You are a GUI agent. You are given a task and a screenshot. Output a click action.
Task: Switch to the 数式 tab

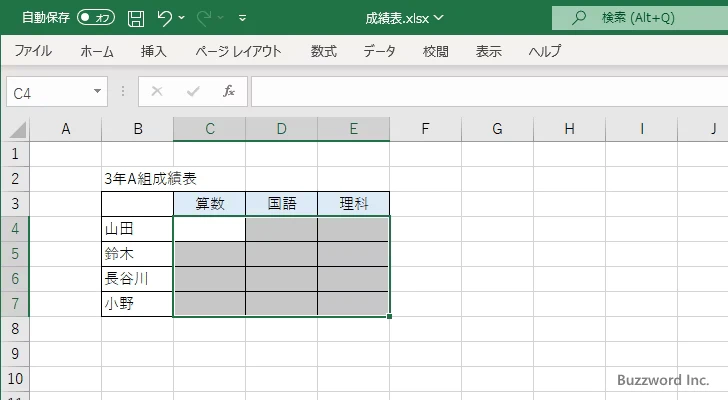coord(324,51)
